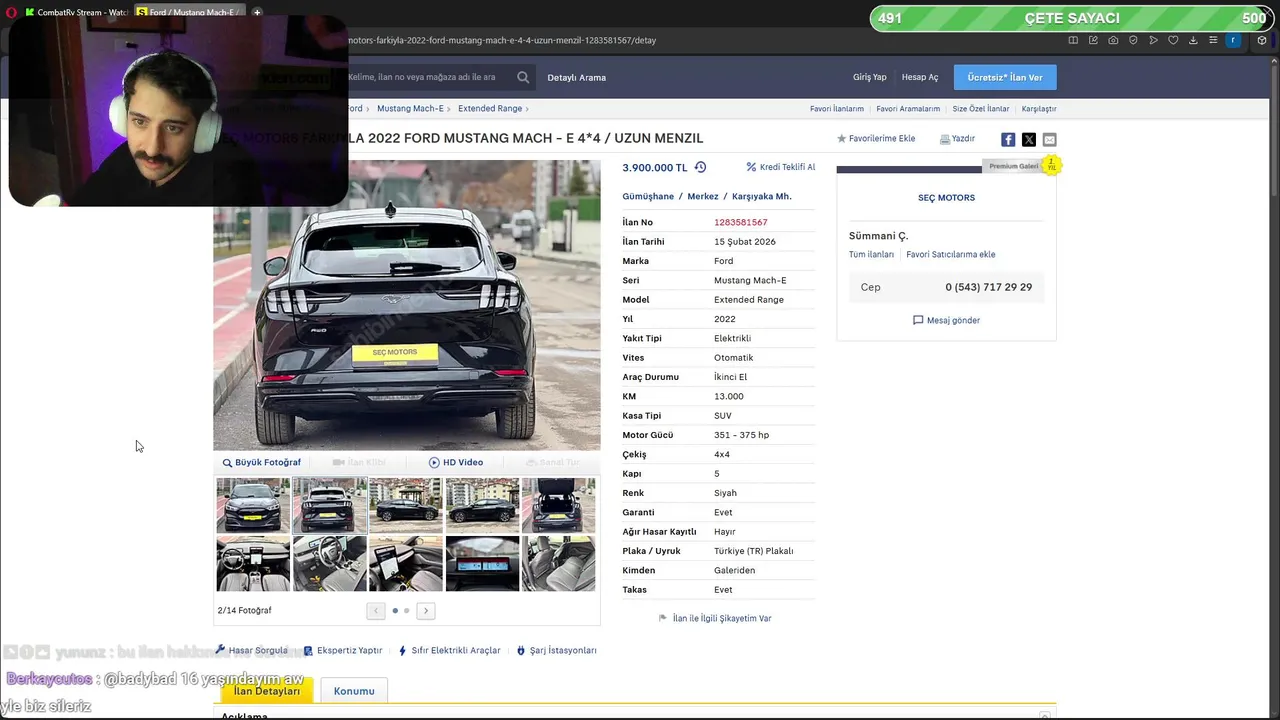1280x720 pixels.
Task: Open Detaylı Arama advanced search
Action: 577,77
